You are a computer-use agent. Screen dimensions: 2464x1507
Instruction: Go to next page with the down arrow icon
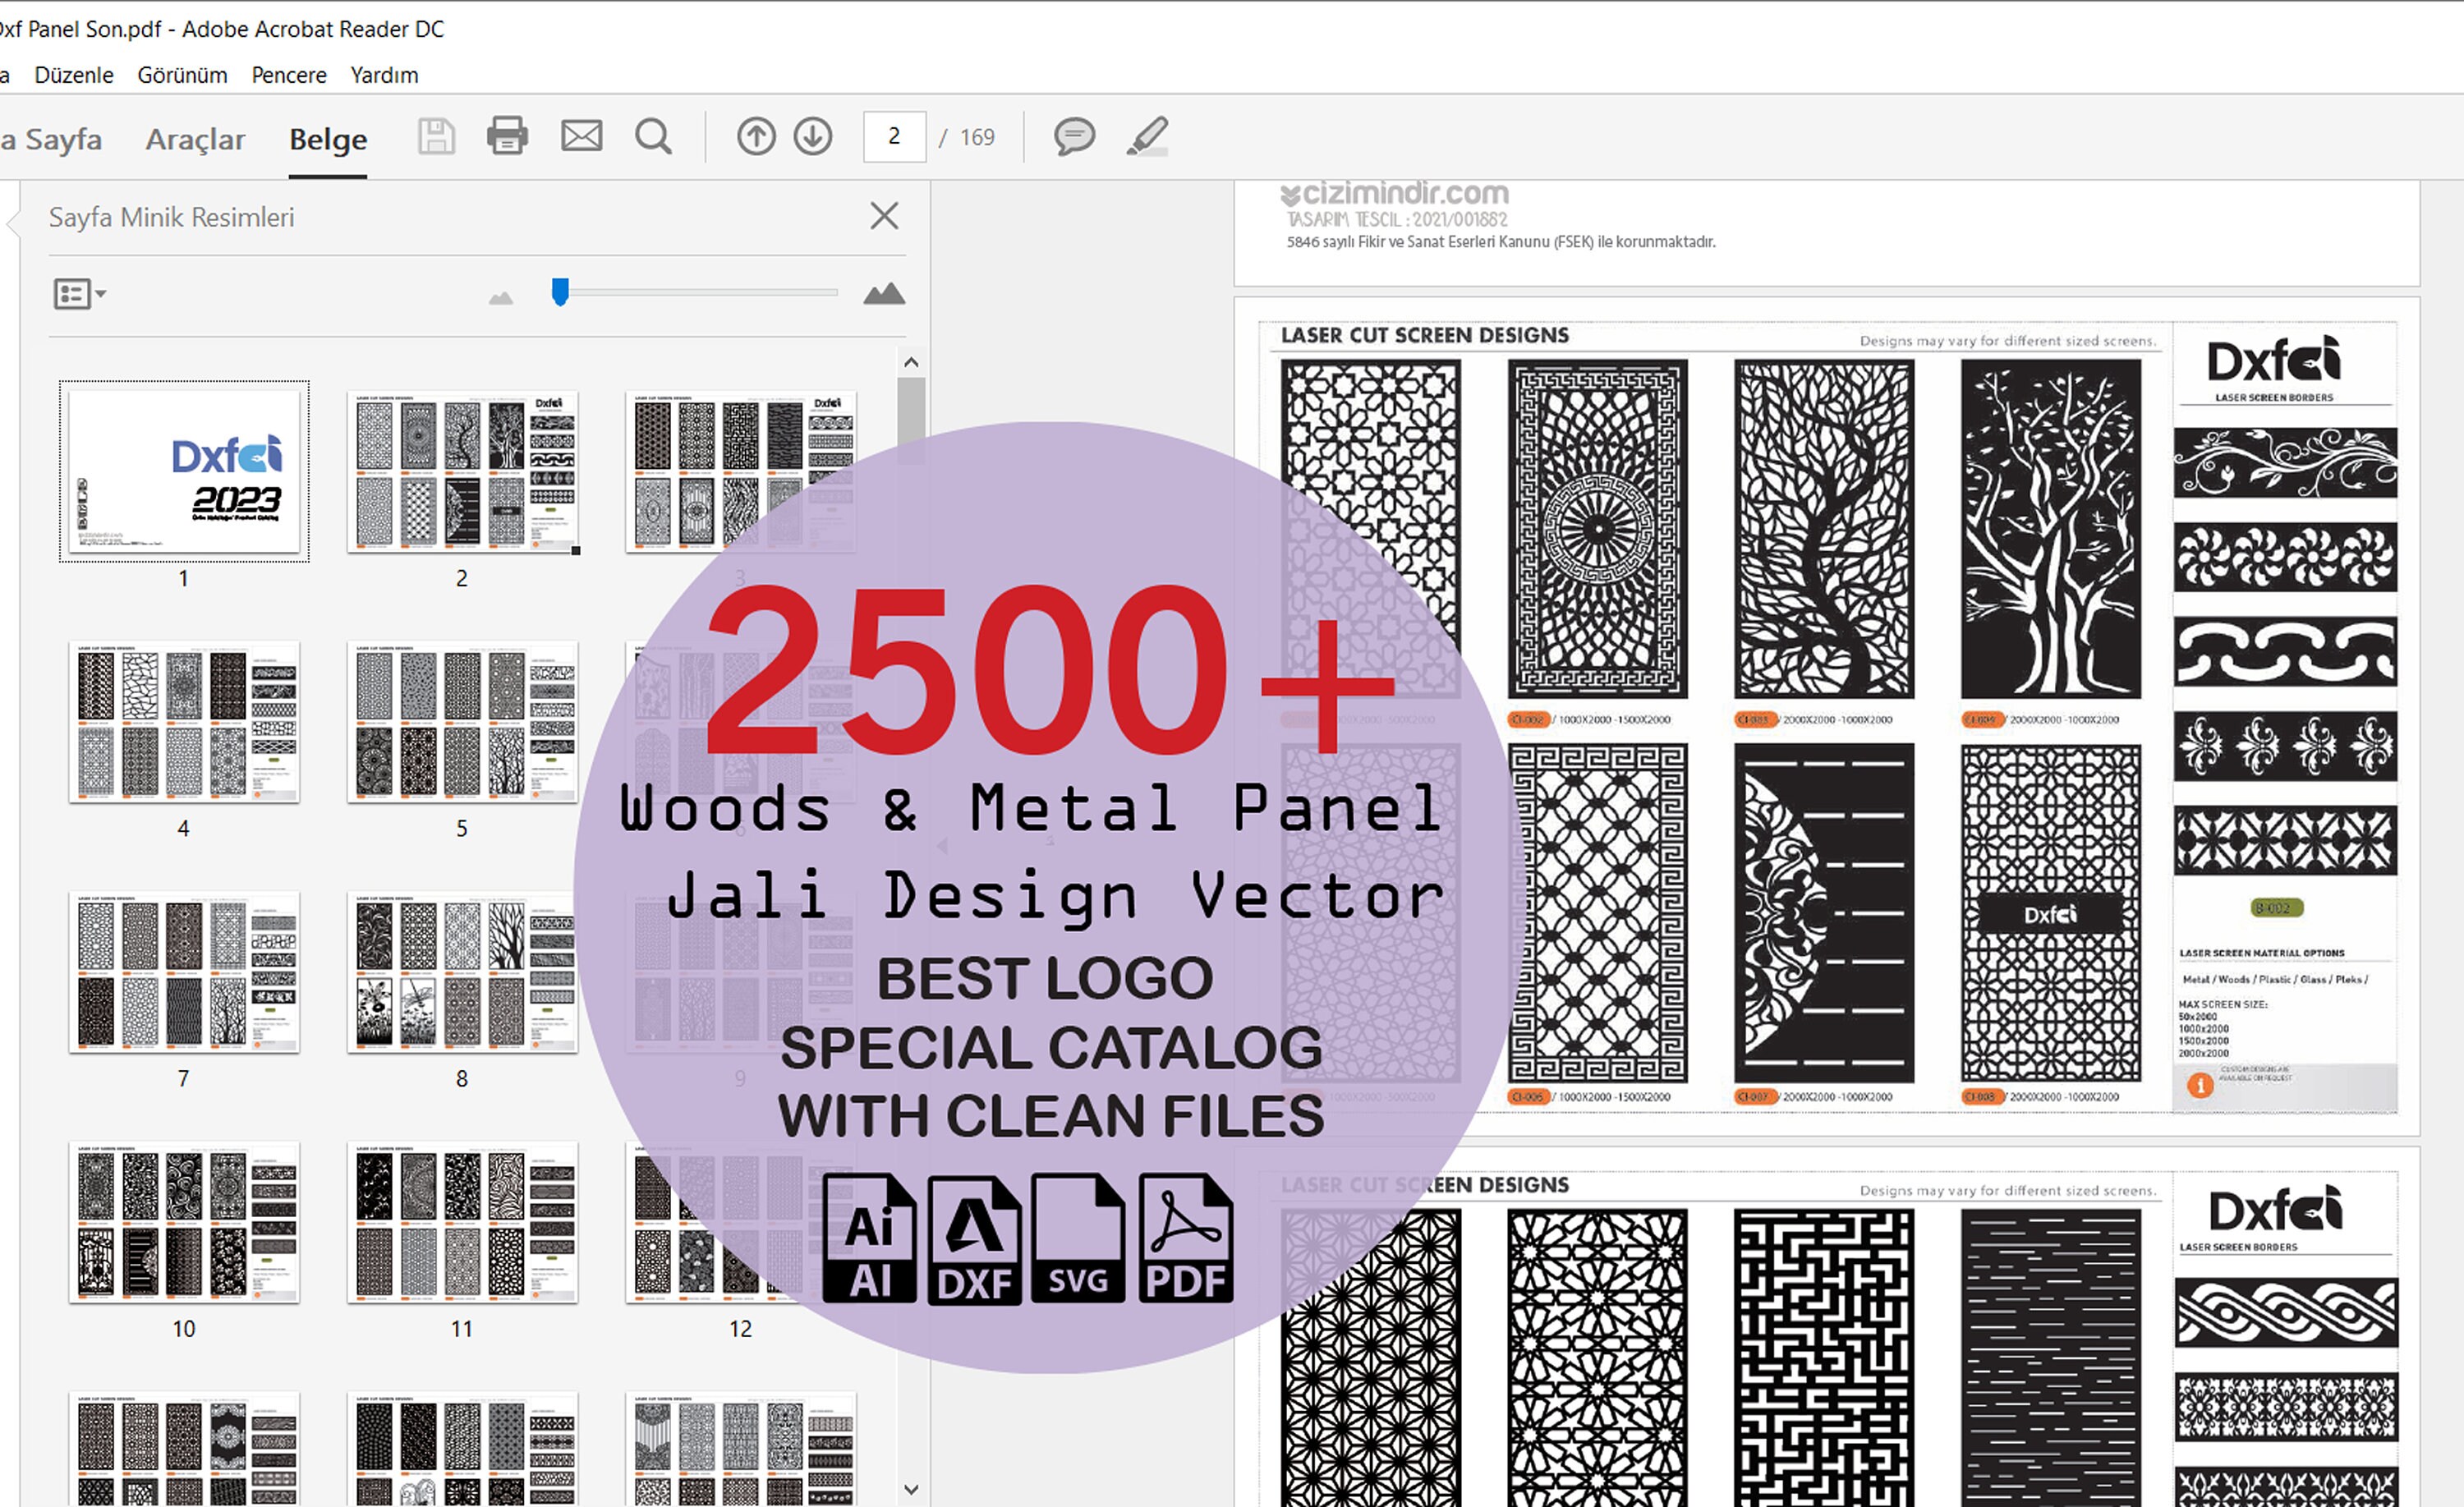point(814,137)
